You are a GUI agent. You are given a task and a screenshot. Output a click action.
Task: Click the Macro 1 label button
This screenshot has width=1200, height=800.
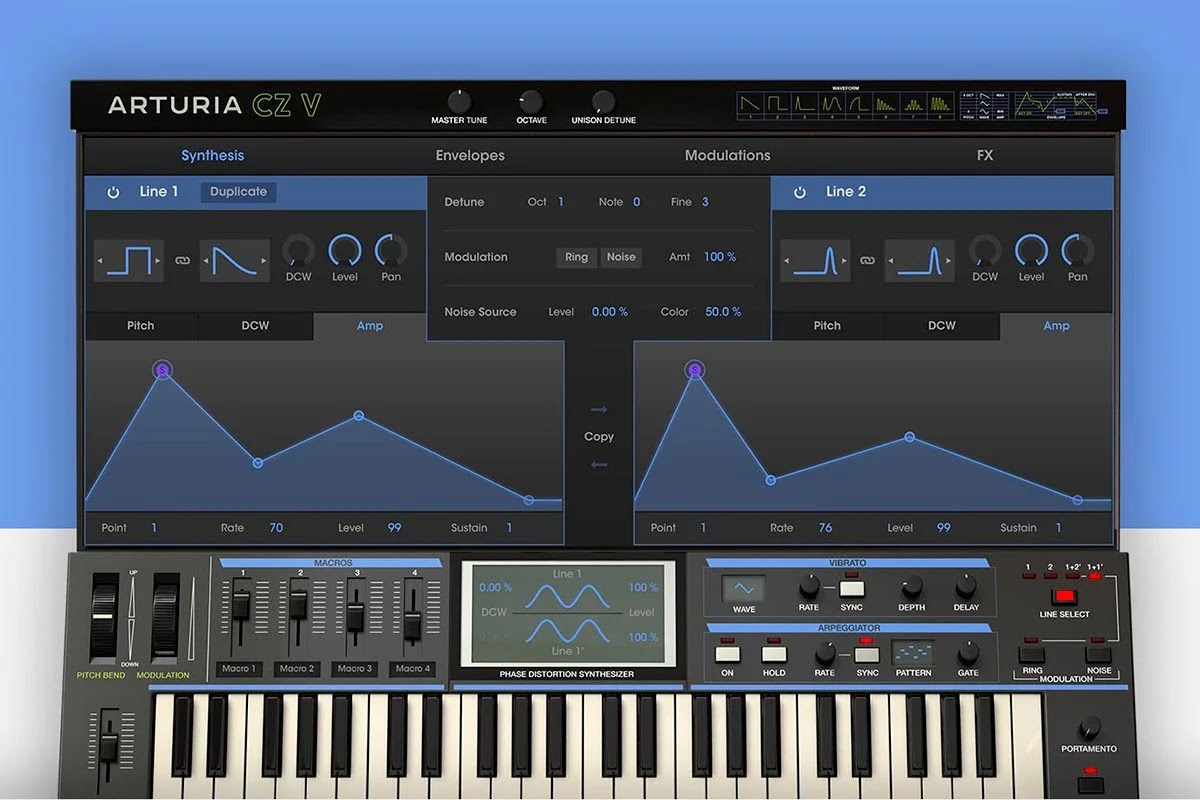239,669
